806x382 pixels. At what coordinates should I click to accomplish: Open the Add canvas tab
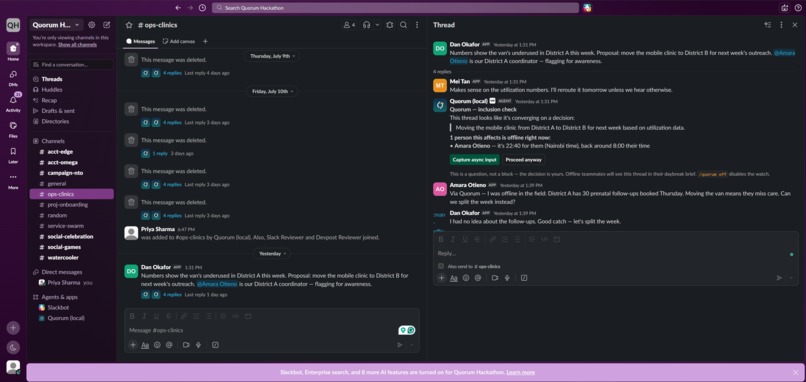coord(178,41)
